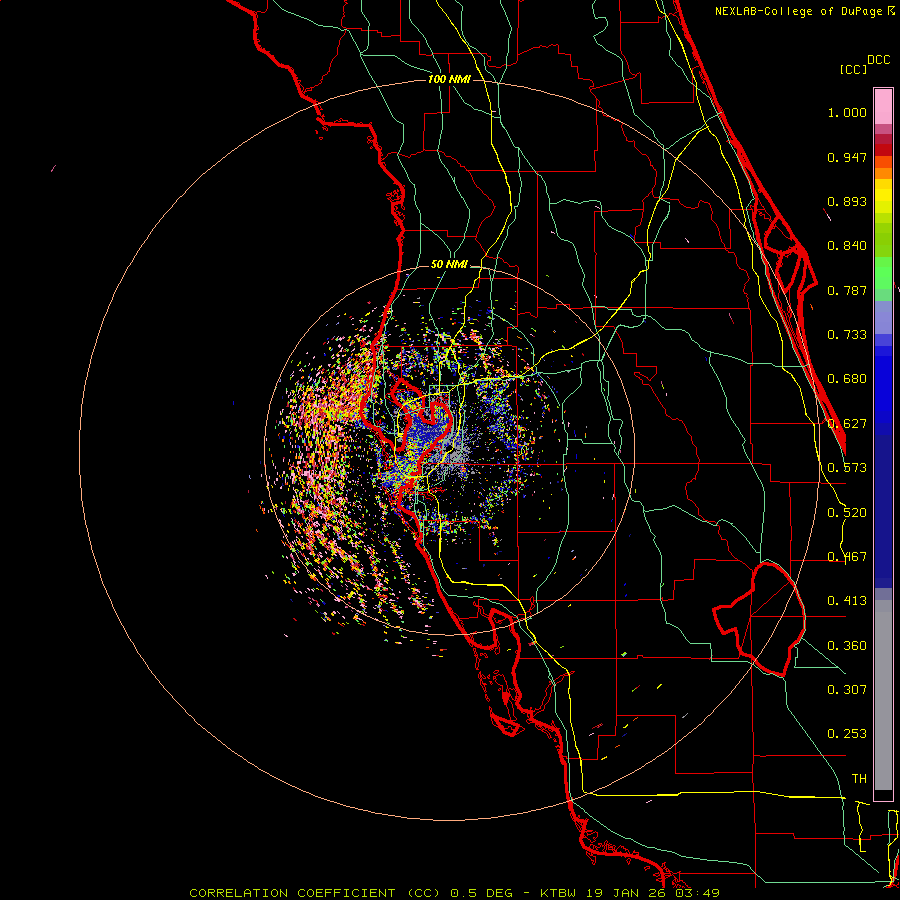Viewport: 900px width, 900px height.
Task: Pick the black swatch below the TH label
Action: point(883,794)
